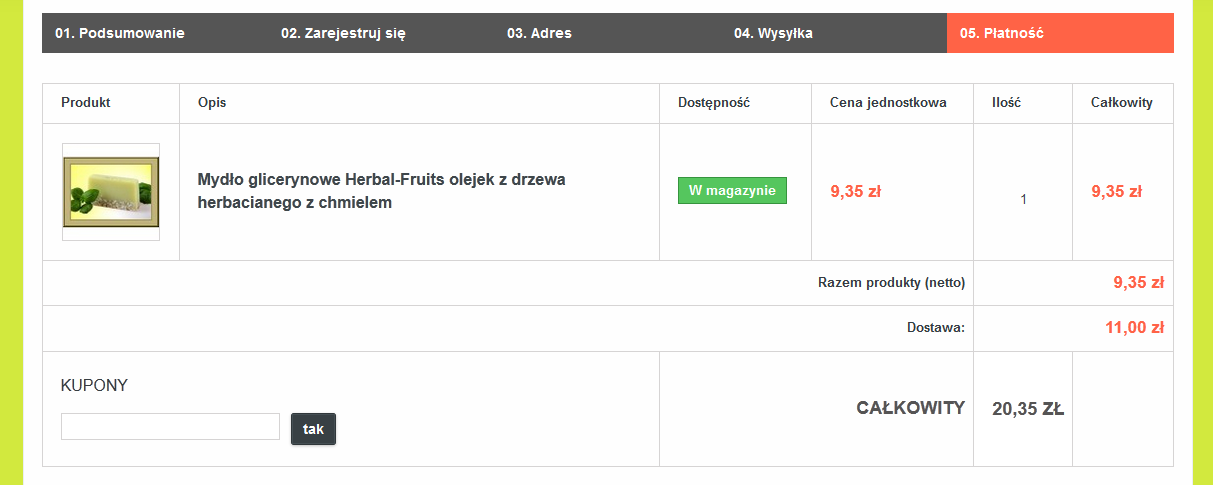1213x485 pixels.
Task: Select the 03. Adres step tab
Action: click(x=539, y=33)
